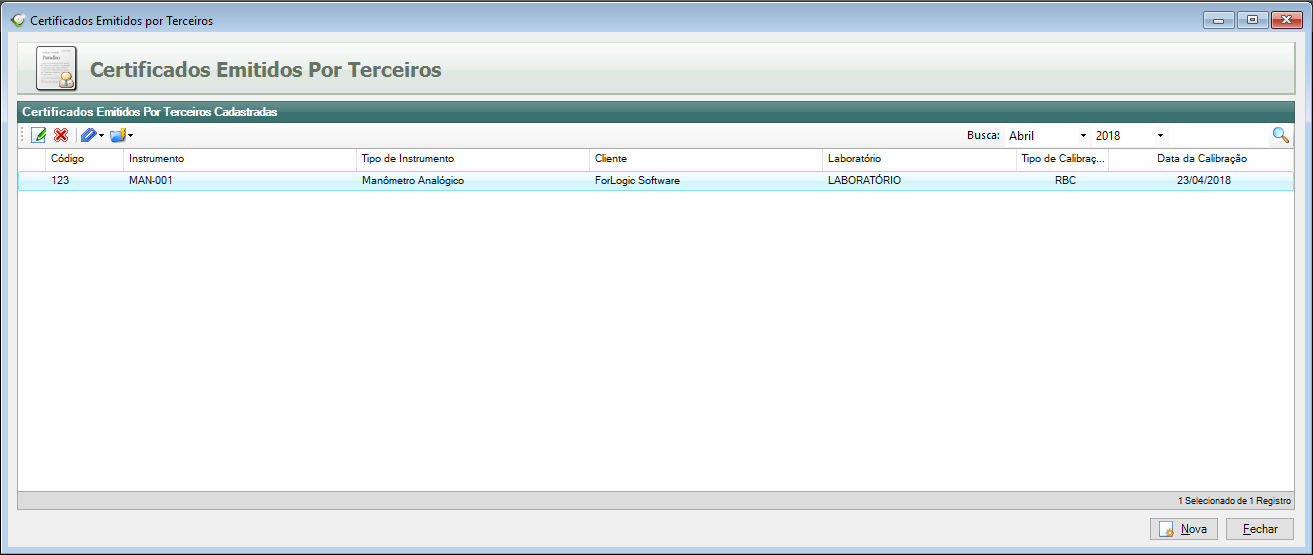The height and width of the screenshot is (555, 1313).
Task: Sort by Data da Calibração header
Action: 1201,159
